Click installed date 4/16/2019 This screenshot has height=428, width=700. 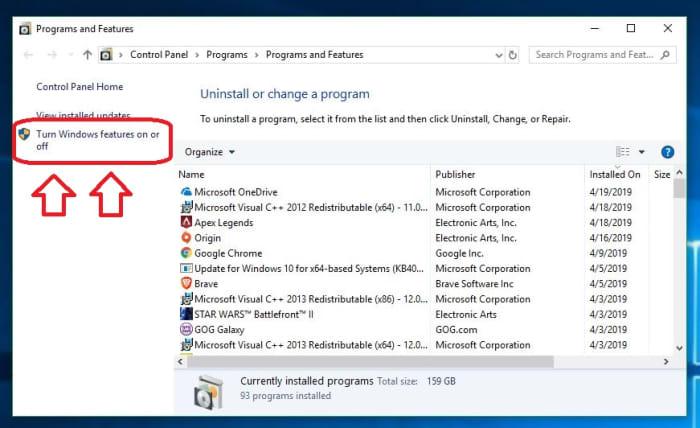tap(610, 237)
